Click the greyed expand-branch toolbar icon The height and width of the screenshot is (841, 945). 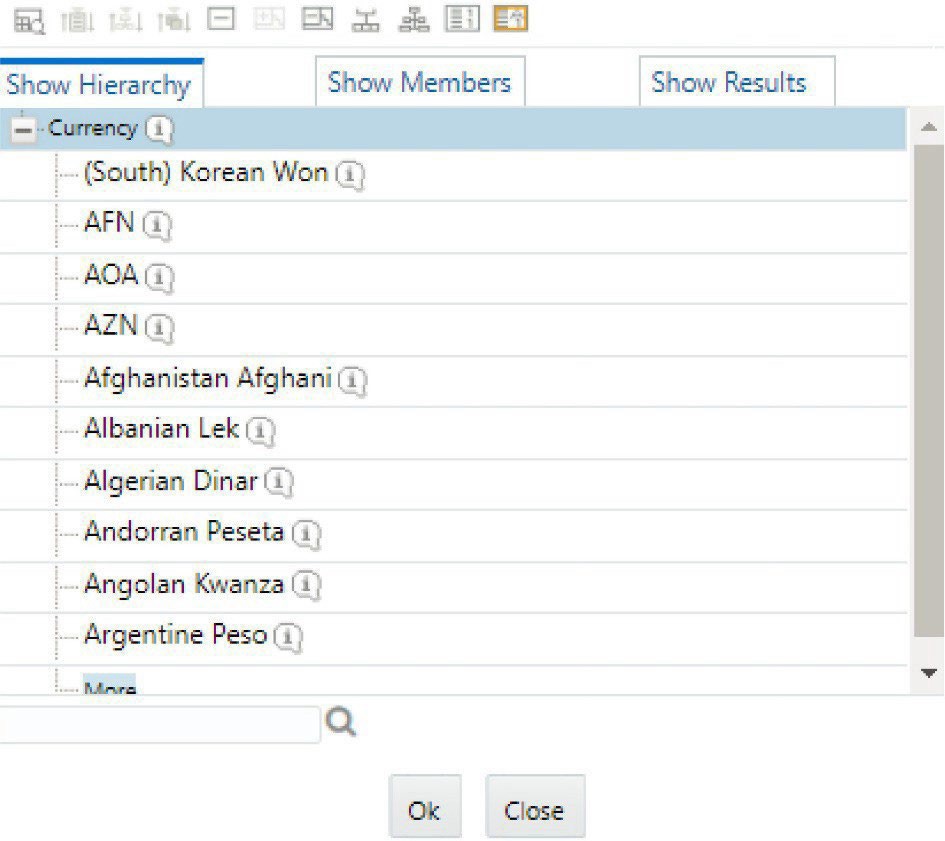click(x=269, y=19)
